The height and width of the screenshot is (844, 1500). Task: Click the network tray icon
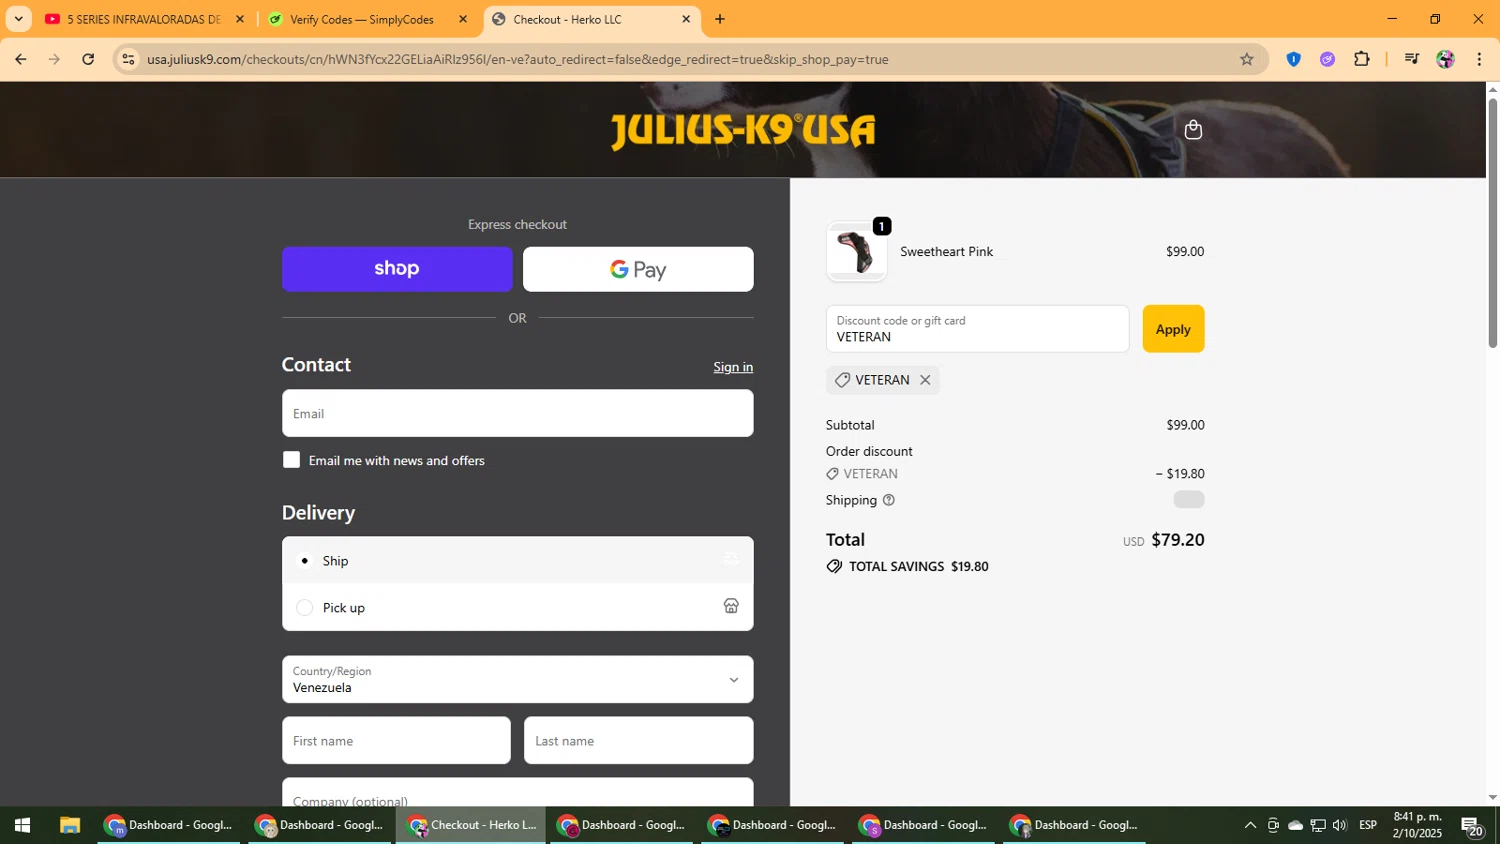click(1318, 825)
